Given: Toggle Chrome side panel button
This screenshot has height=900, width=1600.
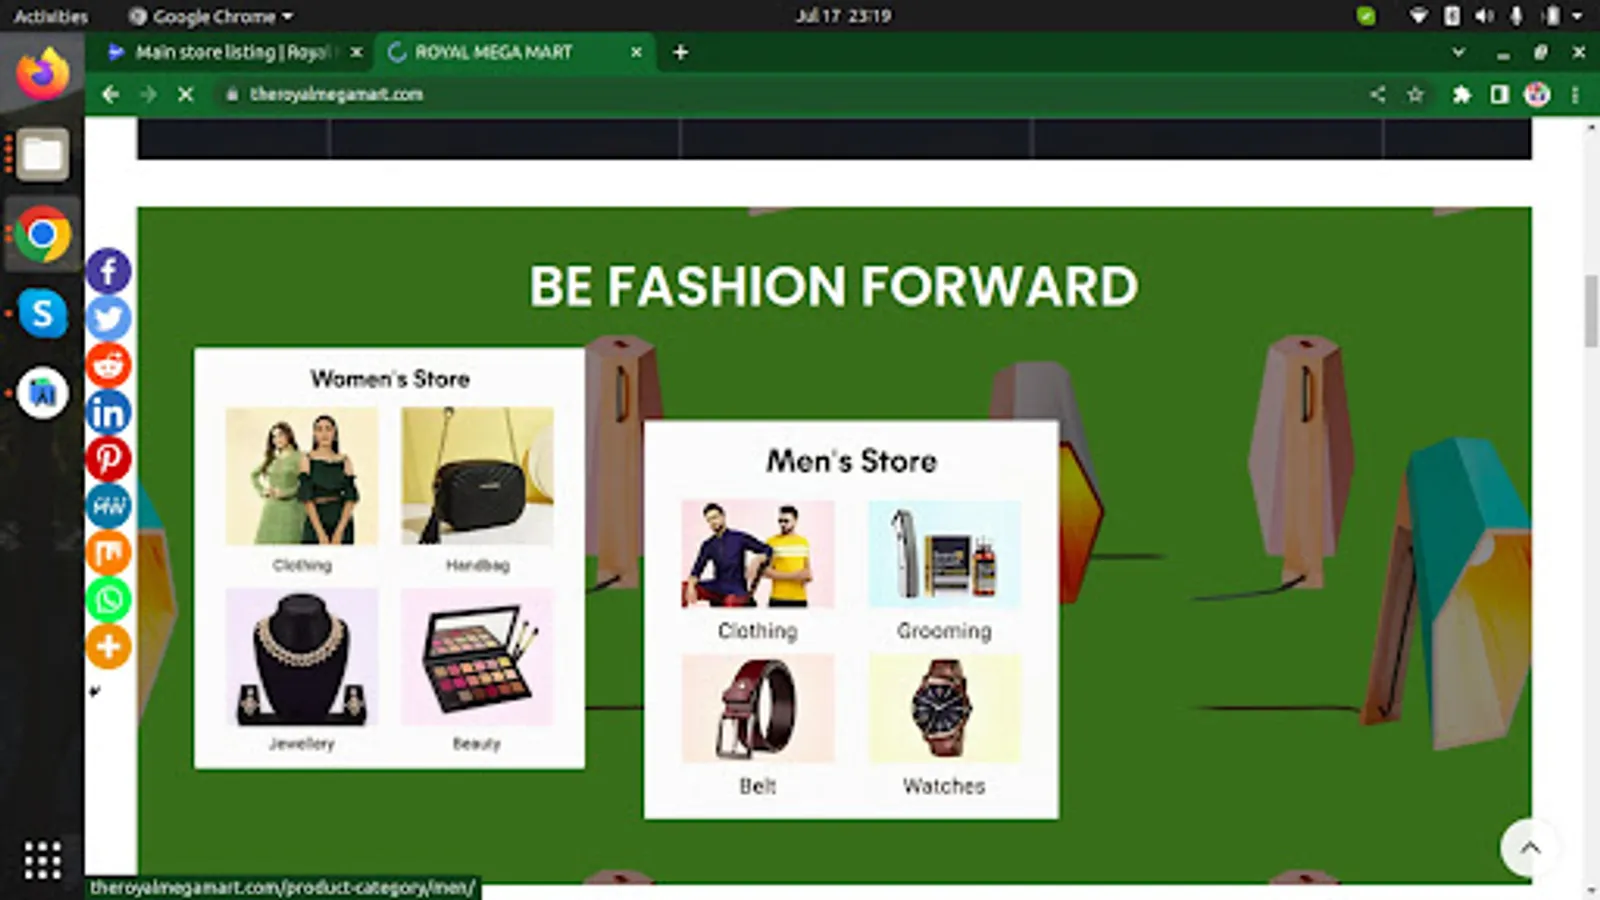Looking at the screenshot, I should (1499, 94).
